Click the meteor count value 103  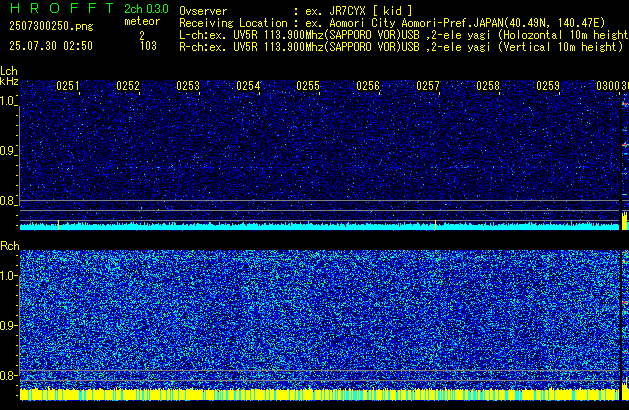coord(148,46)
